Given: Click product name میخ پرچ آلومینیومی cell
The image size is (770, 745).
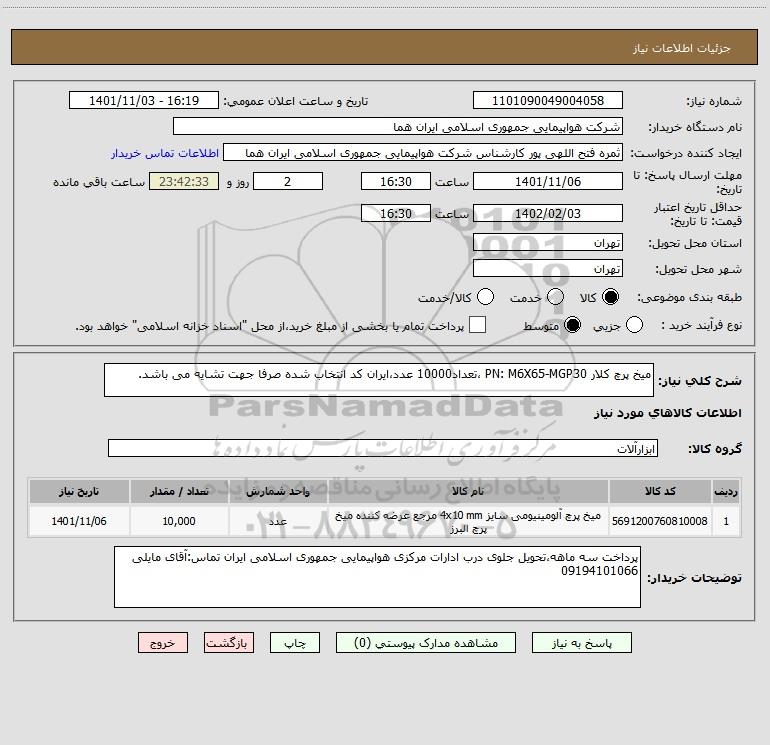Looking at the screenshot, I should point(468,521).
